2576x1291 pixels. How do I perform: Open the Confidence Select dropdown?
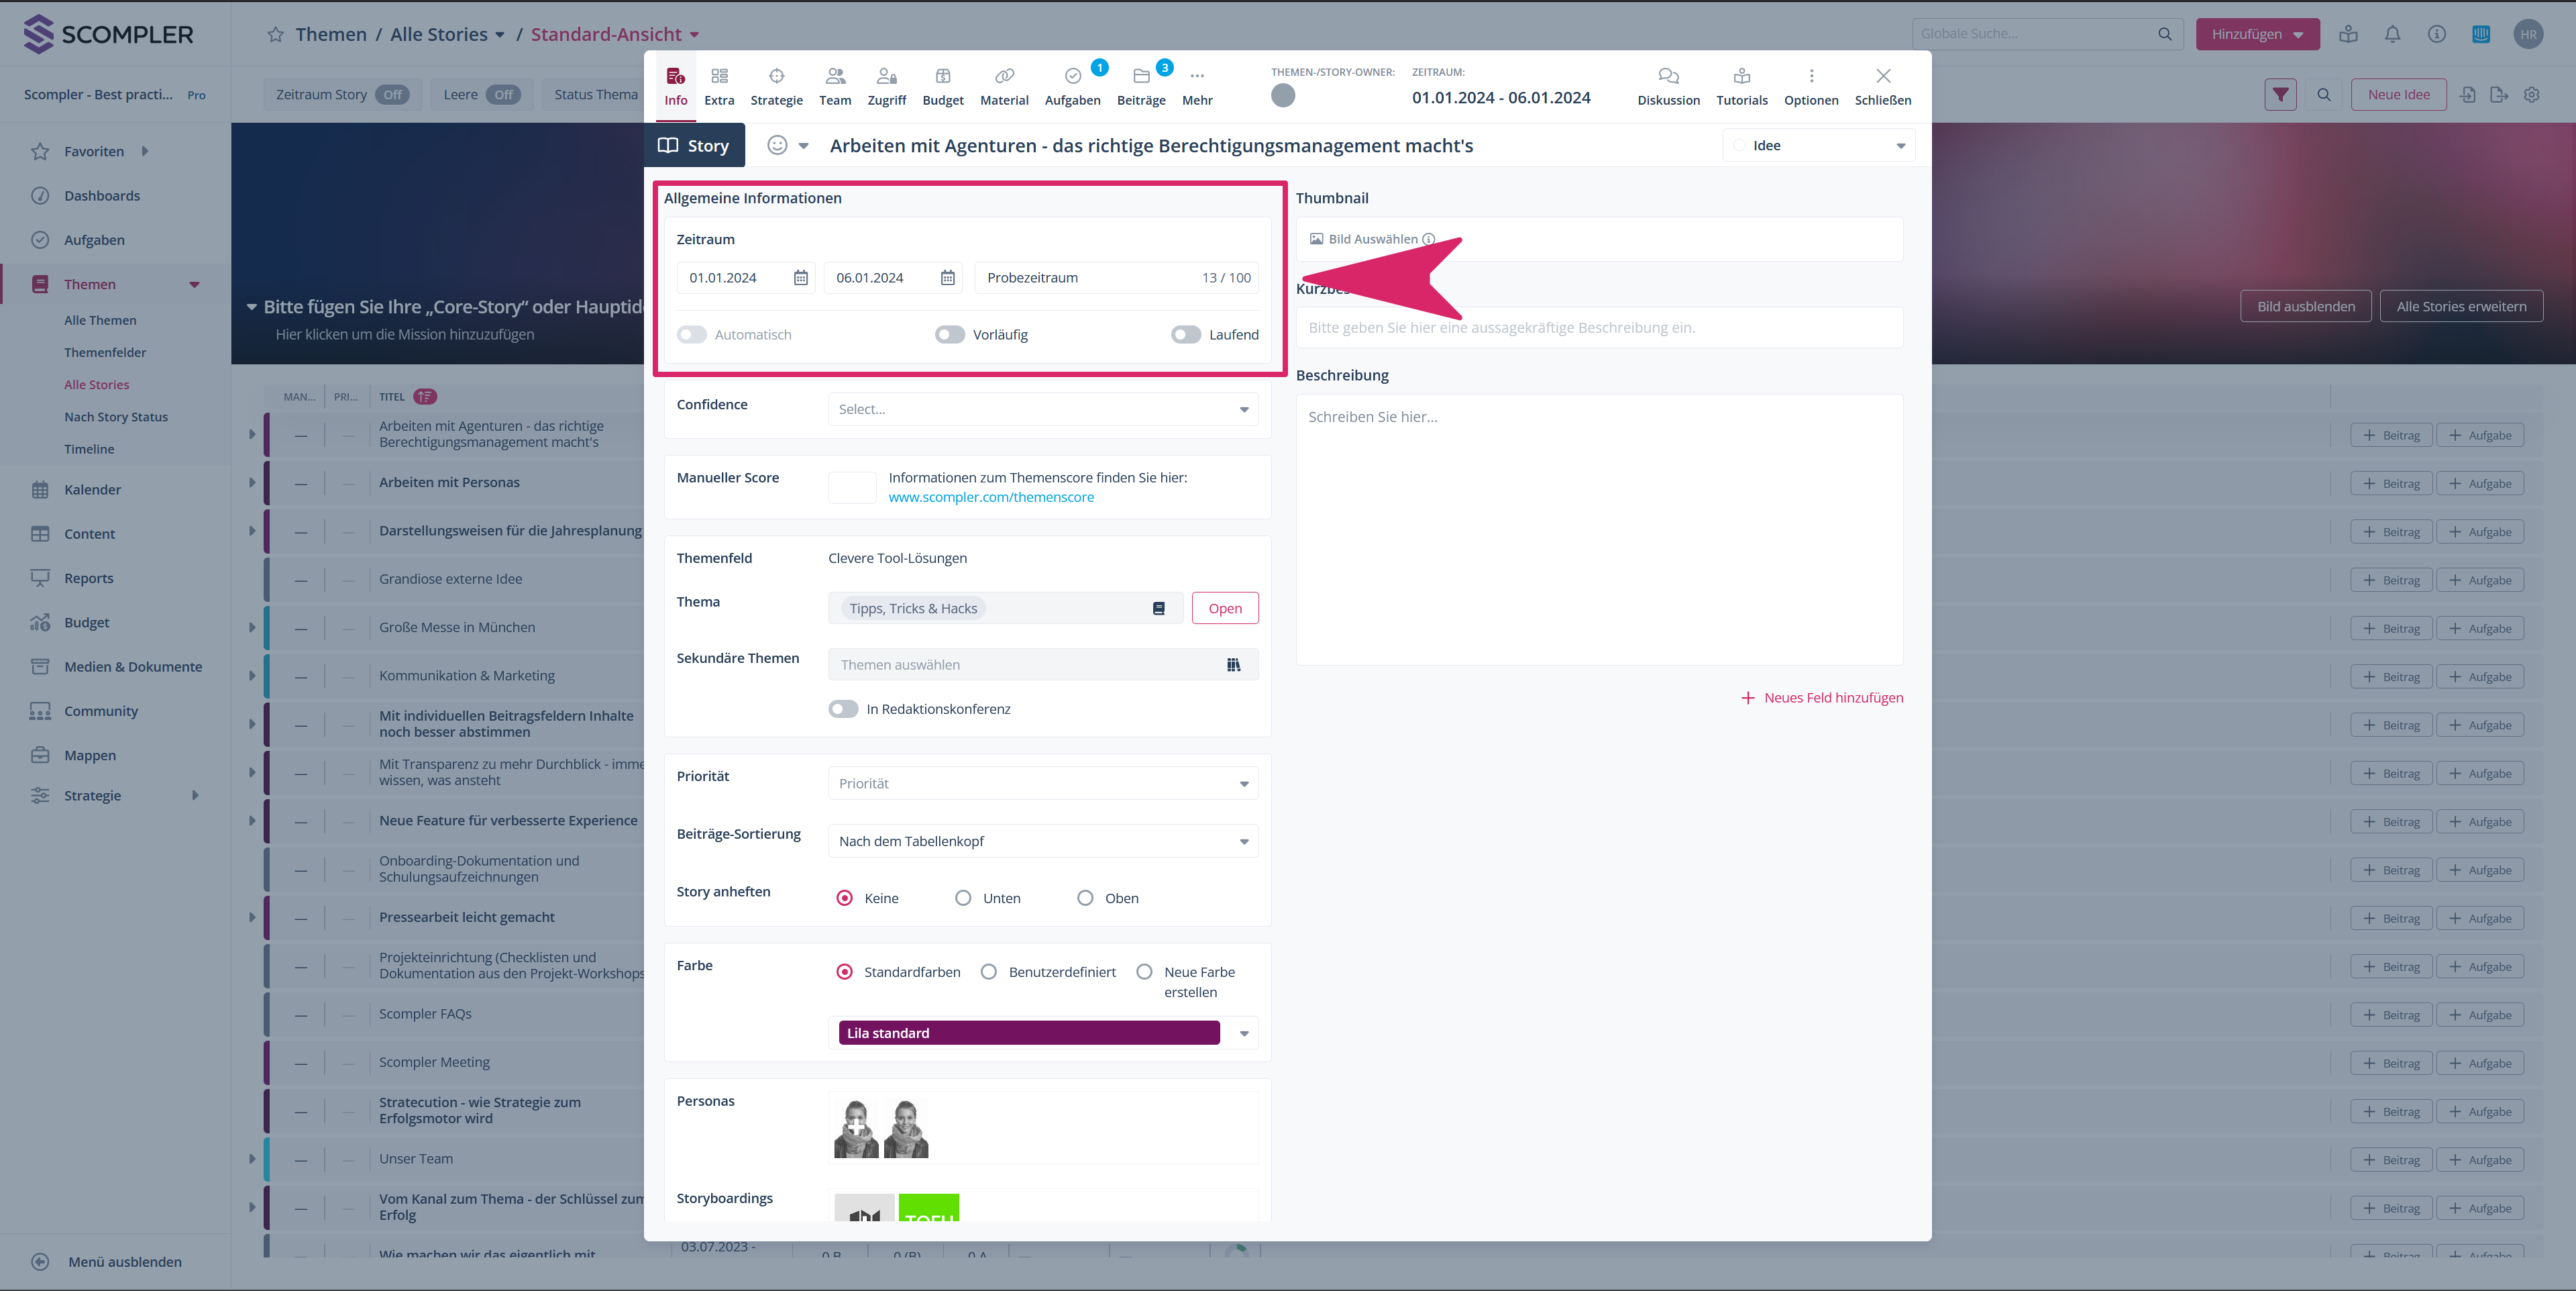click(x=1042, y=409)
